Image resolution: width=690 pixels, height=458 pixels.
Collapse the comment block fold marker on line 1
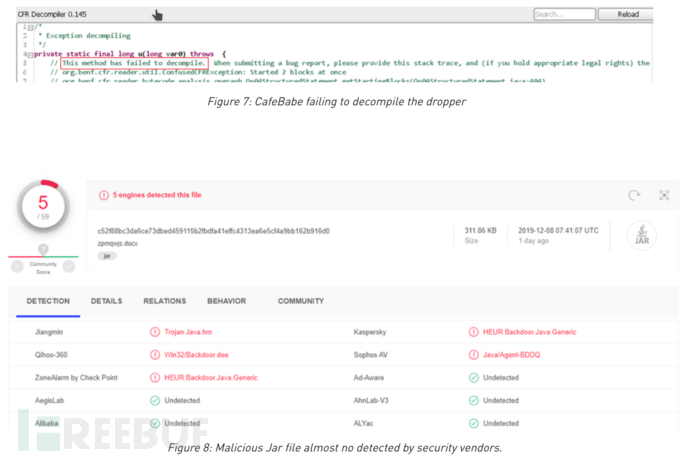point(30,27)
